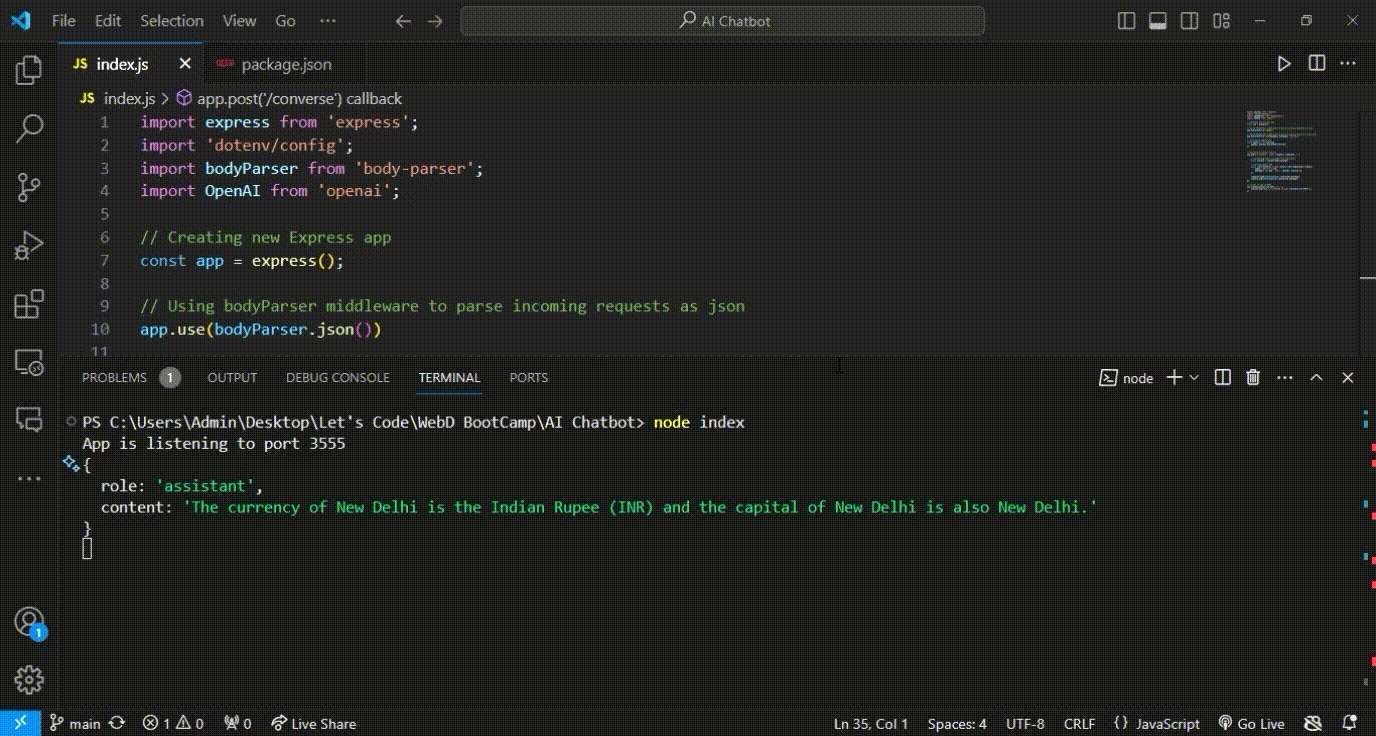Switch to the PROBLEMS panel tab
The image size is (1376, 736).
(x=114, y=377)
